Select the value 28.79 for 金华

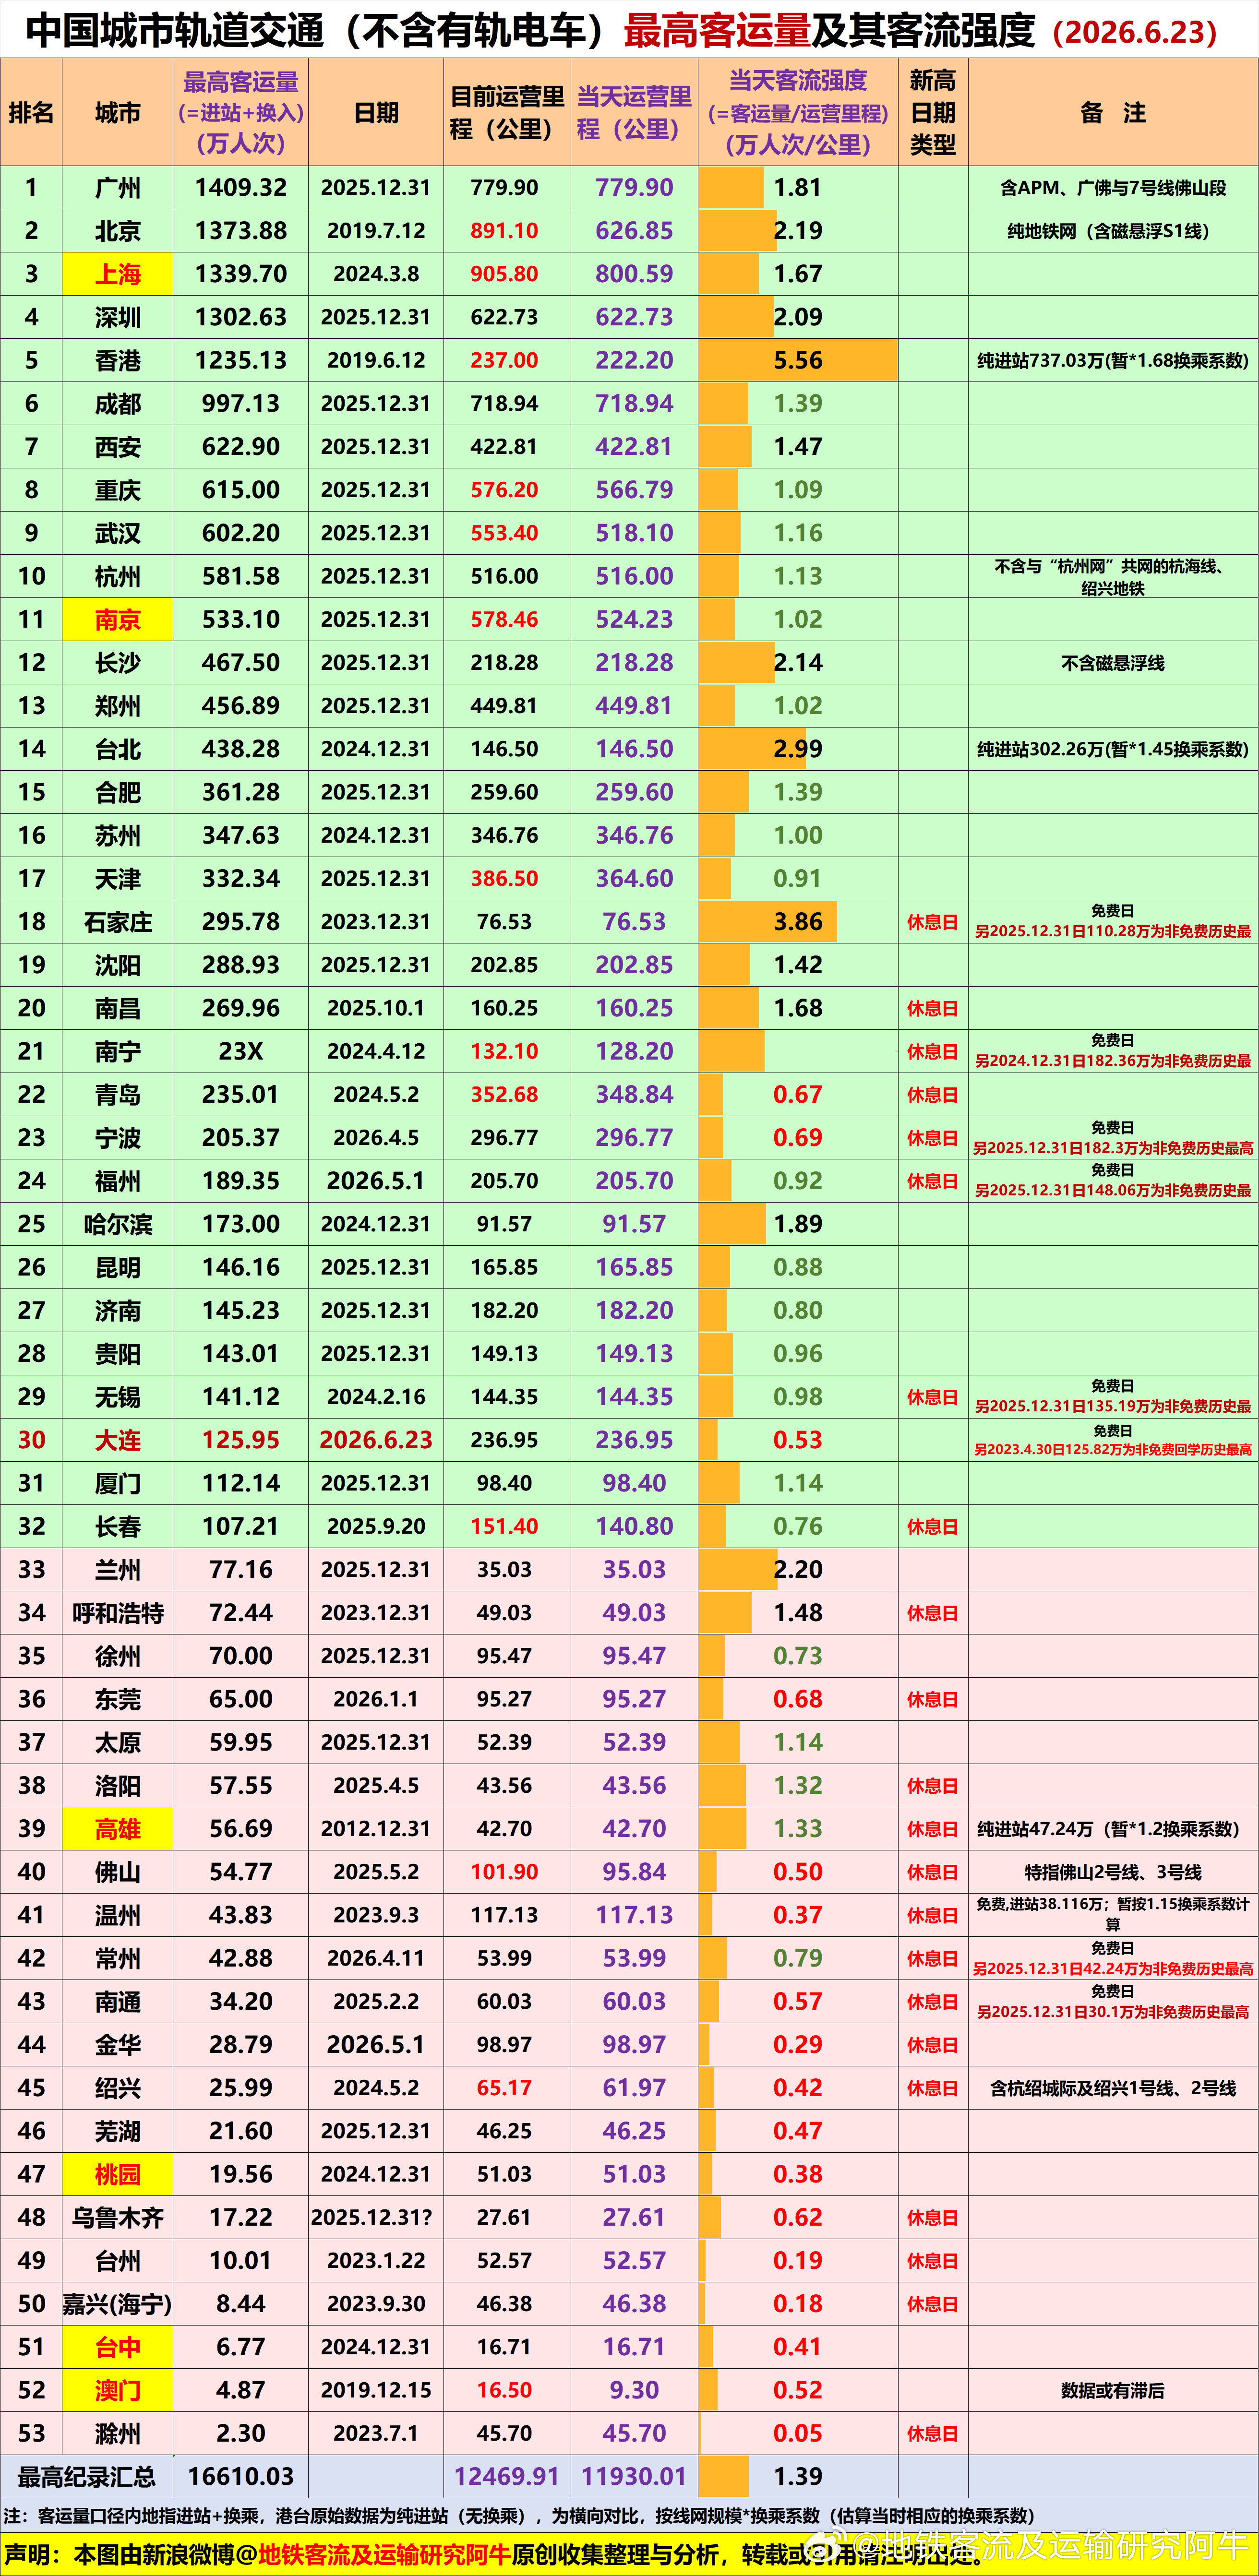[241, 2045]
